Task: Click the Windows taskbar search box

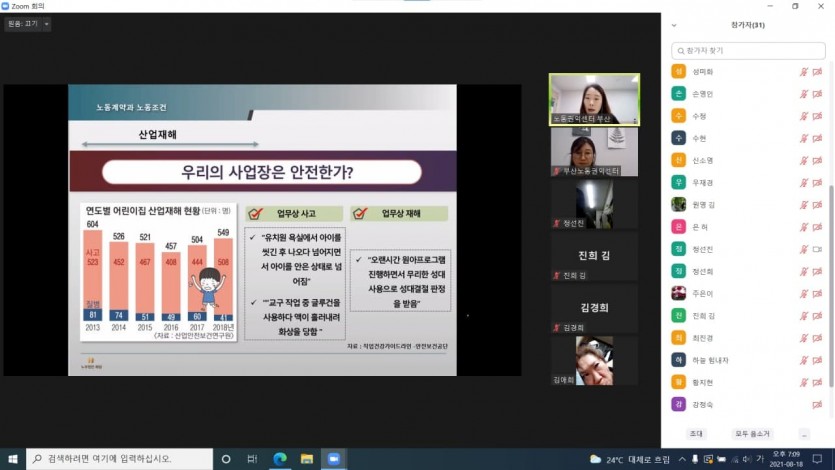Action: (119, 459)
